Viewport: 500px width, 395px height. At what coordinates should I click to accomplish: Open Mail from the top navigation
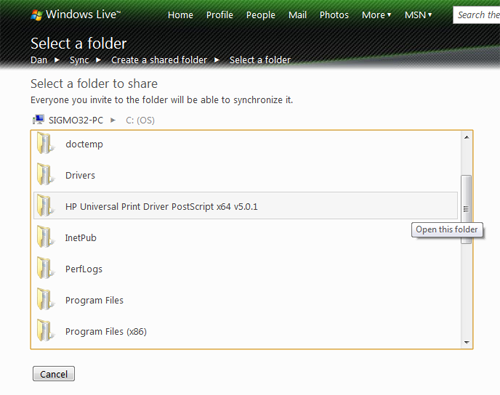pyautogui.click(x=297, y=15)
